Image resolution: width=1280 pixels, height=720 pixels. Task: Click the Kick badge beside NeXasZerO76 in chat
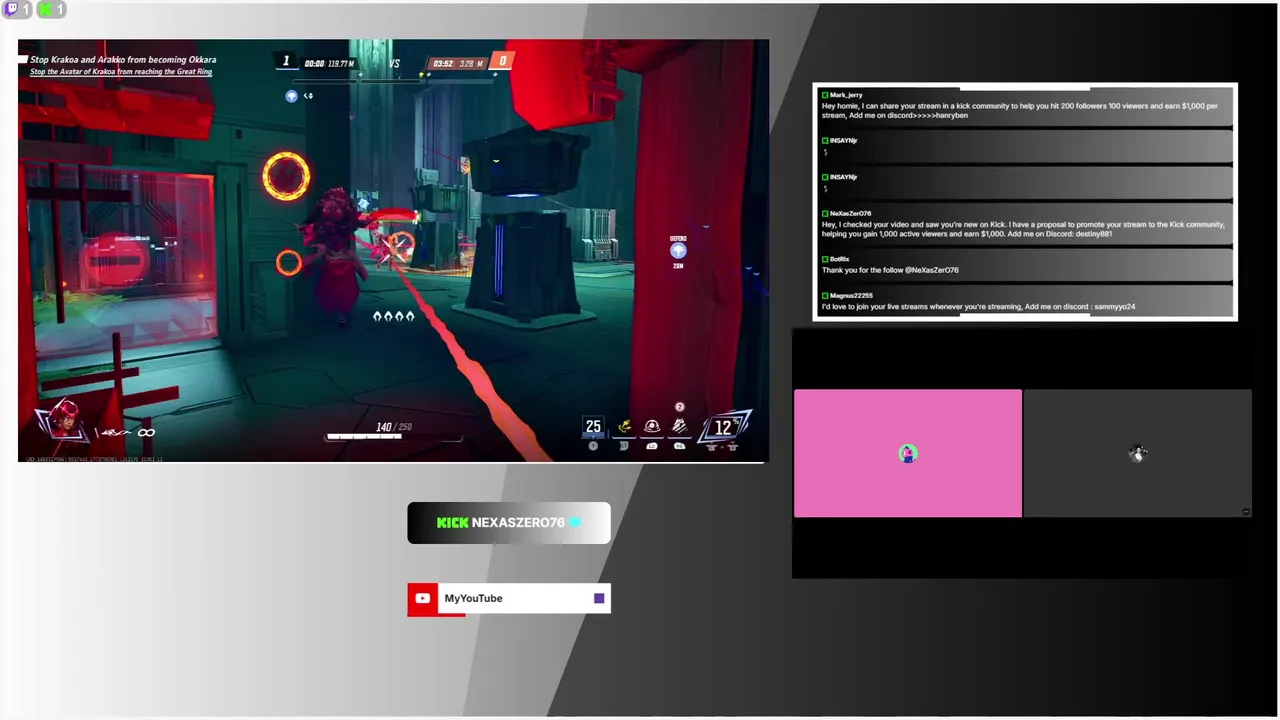(x=825, y=213)
